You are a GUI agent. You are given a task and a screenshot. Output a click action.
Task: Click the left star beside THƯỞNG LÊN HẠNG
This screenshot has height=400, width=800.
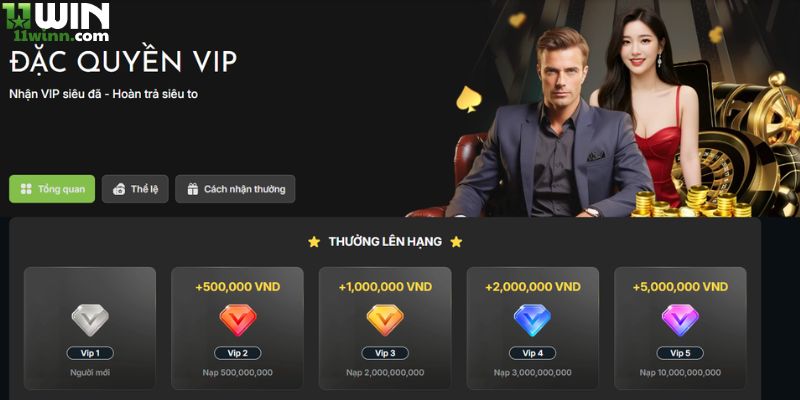pos(314,242)
